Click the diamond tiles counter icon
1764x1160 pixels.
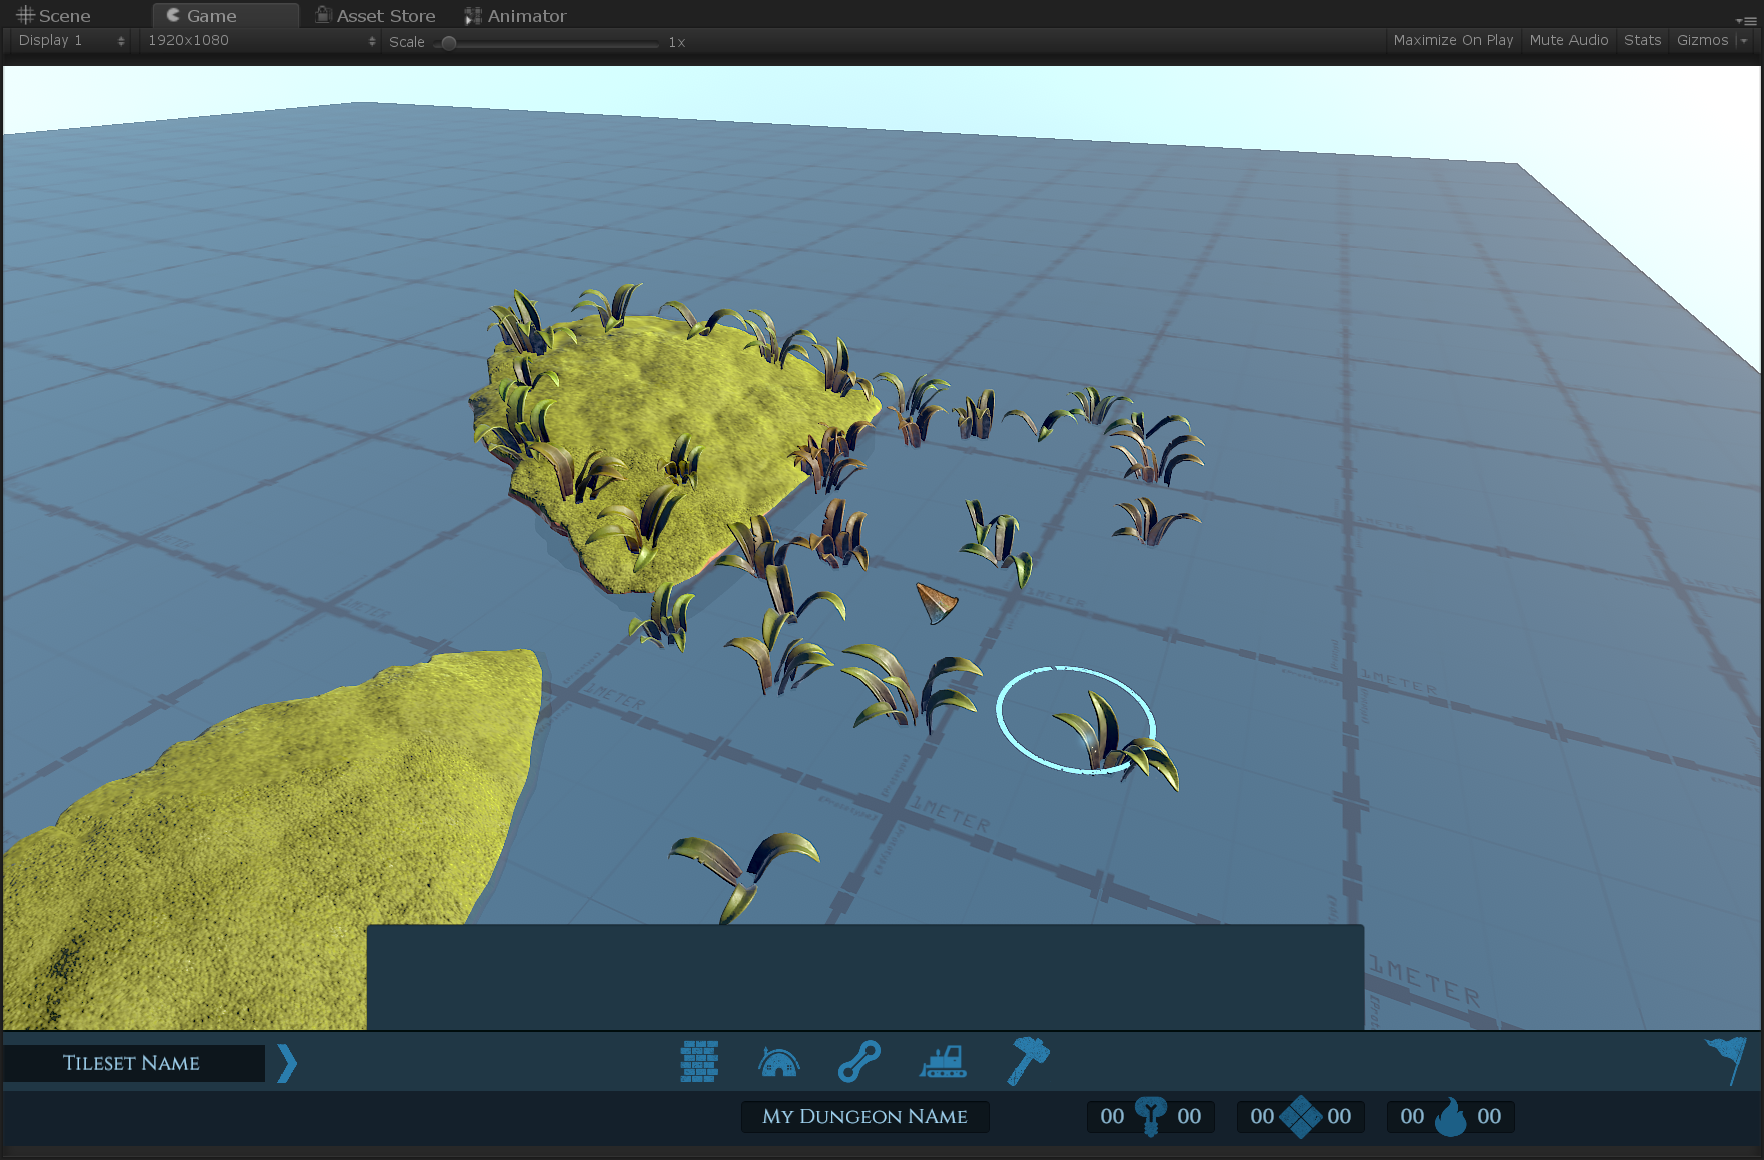coord(1301,1116)
